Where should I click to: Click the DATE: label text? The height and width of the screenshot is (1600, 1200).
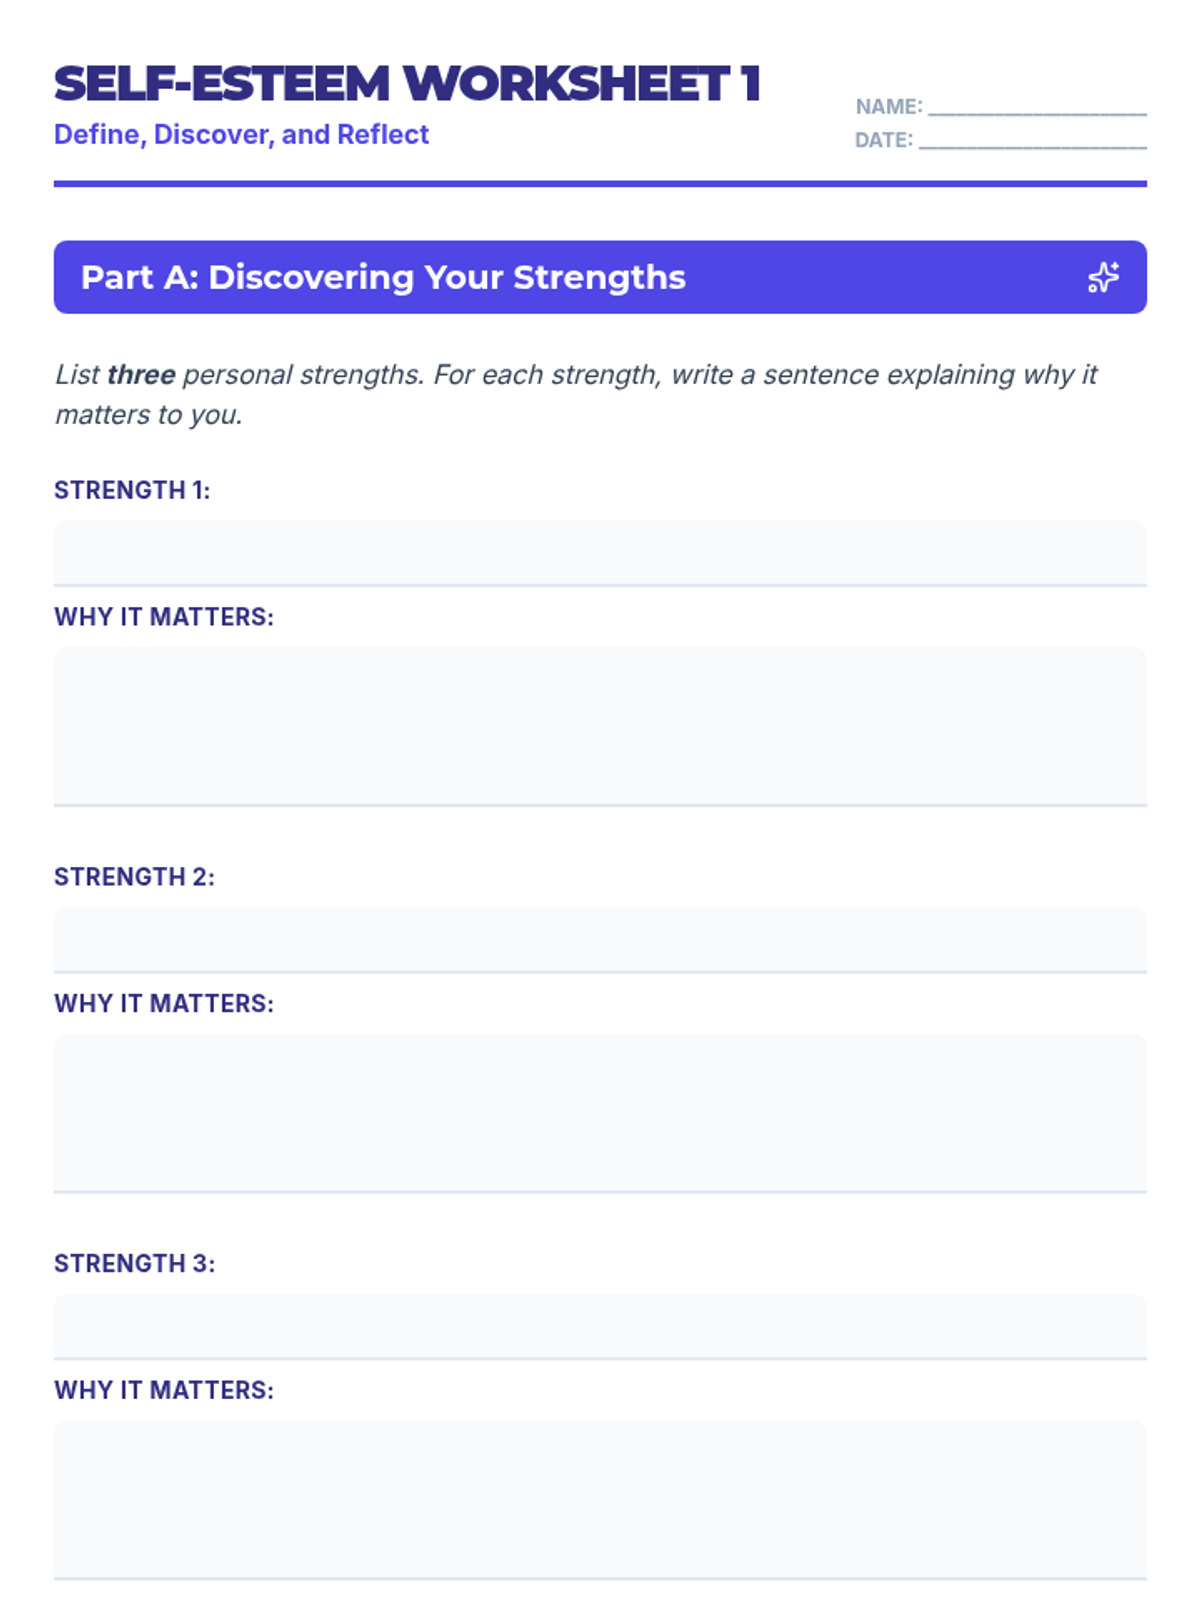click(x=883, y=140)
